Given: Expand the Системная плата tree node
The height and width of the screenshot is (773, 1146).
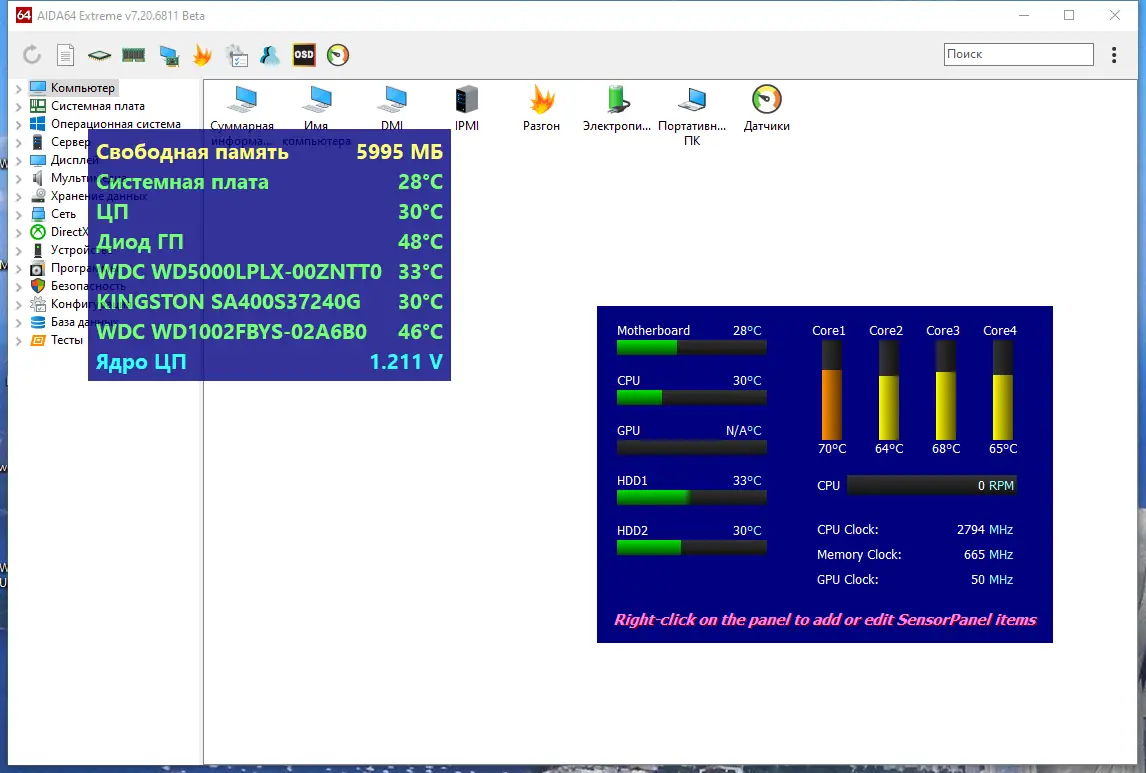Looking at the screenshot, I should click(x=18, y=107).
